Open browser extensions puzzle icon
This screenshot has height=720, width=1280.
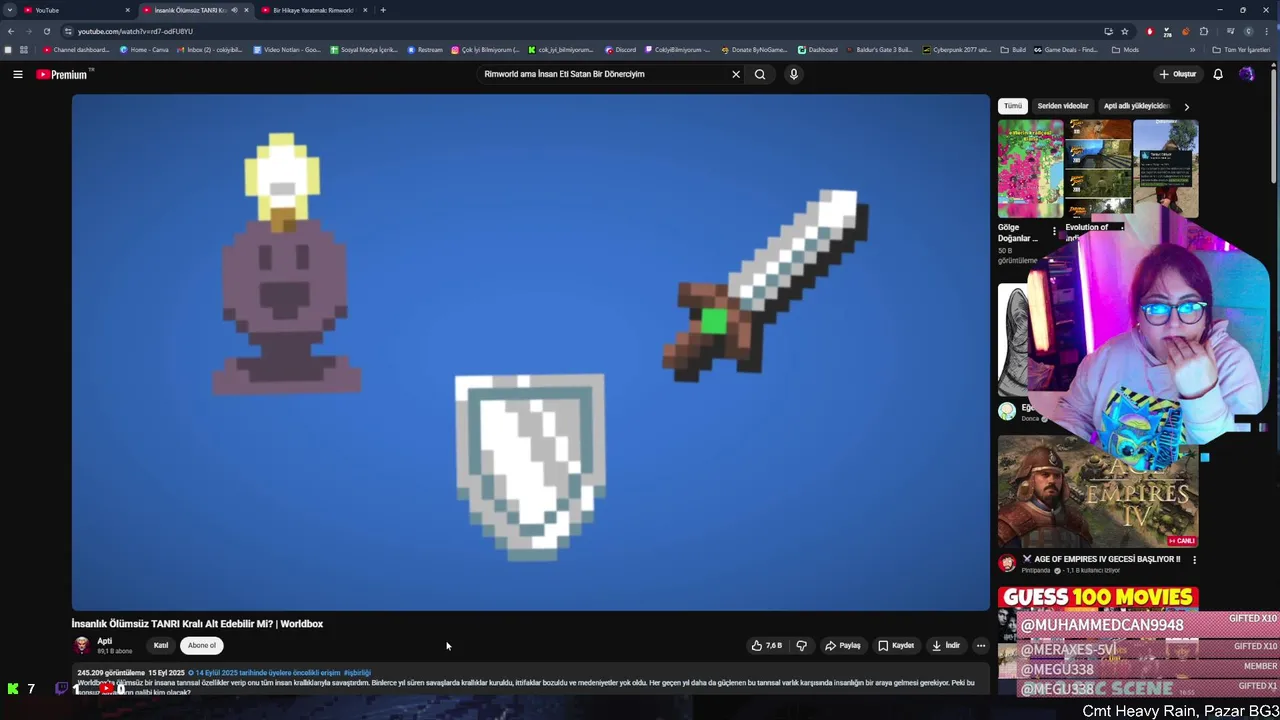1204,31
